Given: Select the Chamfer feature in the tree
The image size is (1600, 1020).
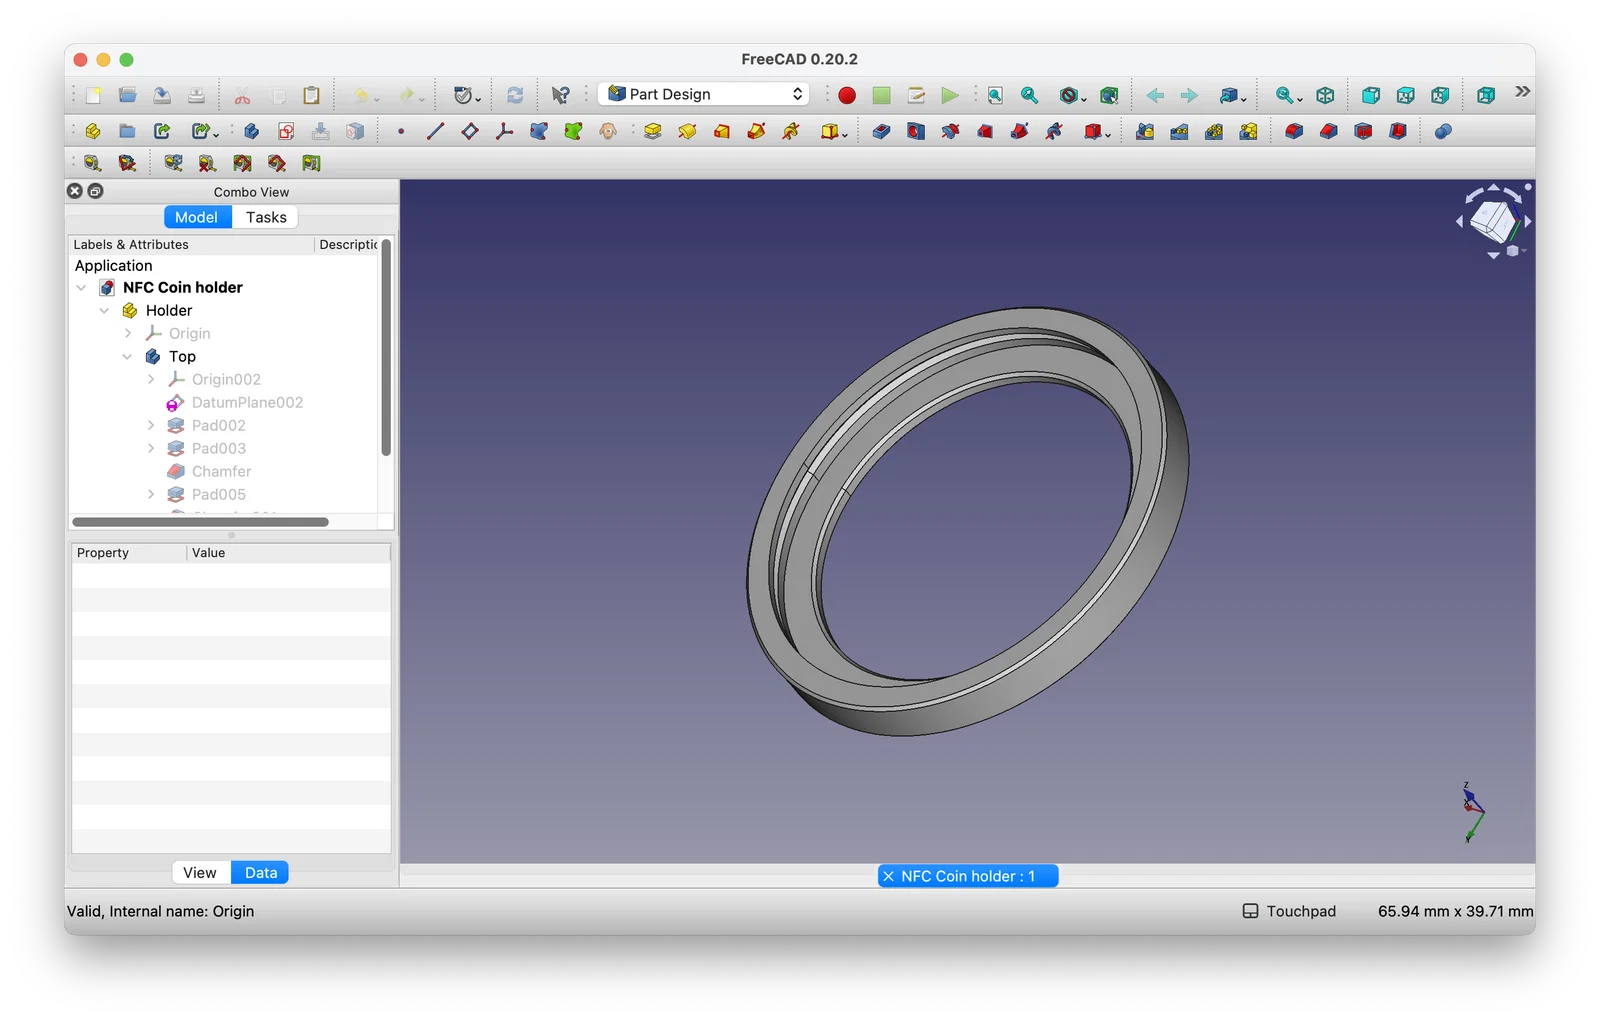Looking at the screenshot, I should (221, 472).
